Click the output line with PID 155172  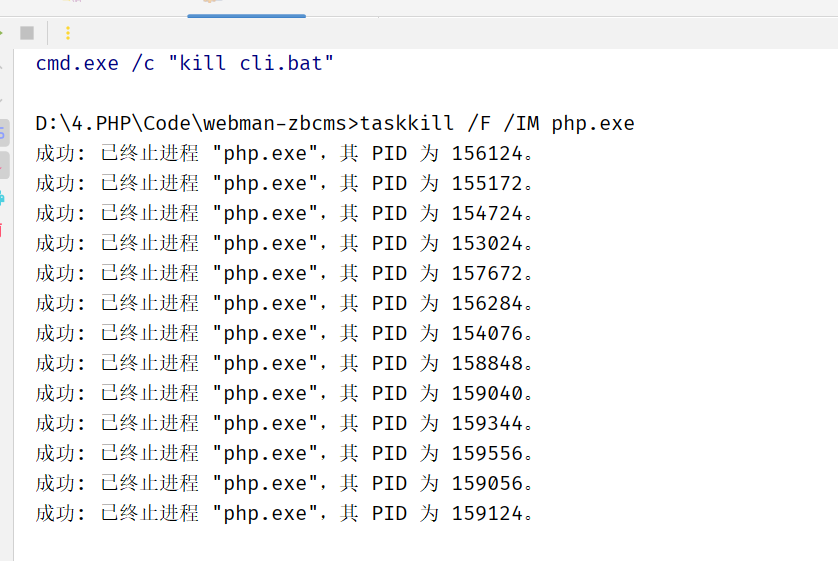(284, 184)
